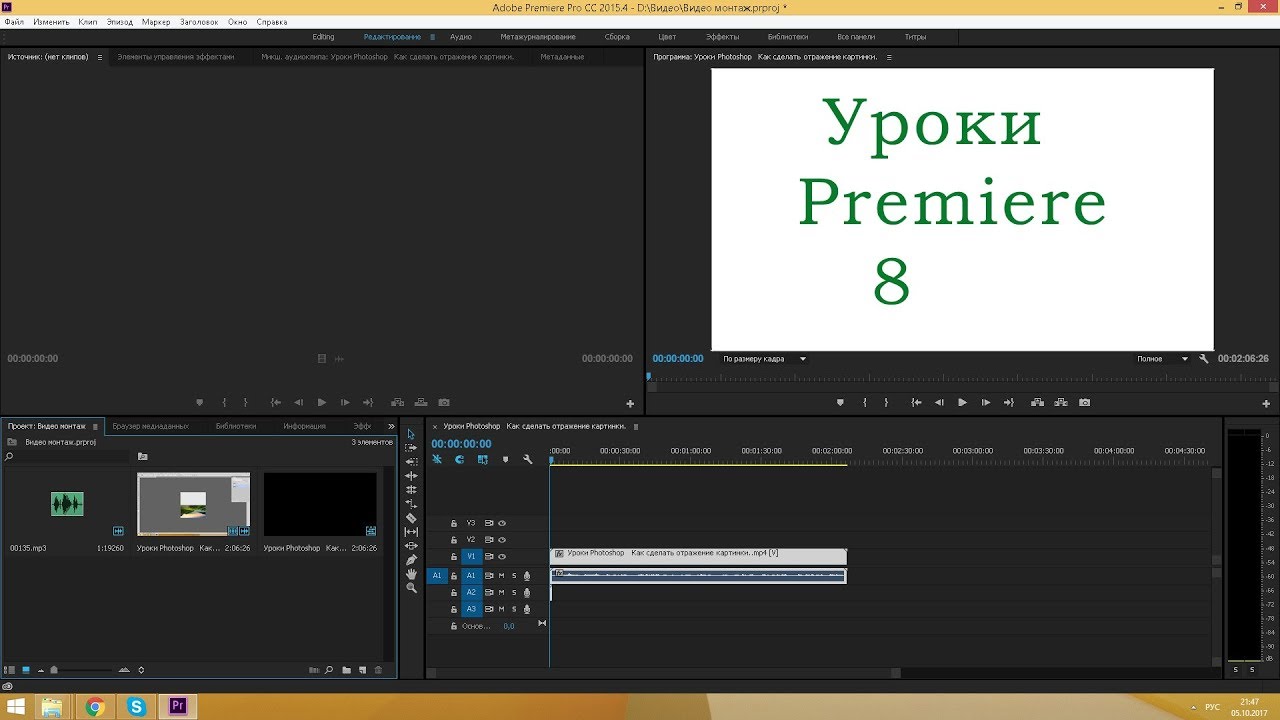This screenshot has height=720, width=1280.
Task: Toggle lock on video track V3
Action: [x=453, y=523]
